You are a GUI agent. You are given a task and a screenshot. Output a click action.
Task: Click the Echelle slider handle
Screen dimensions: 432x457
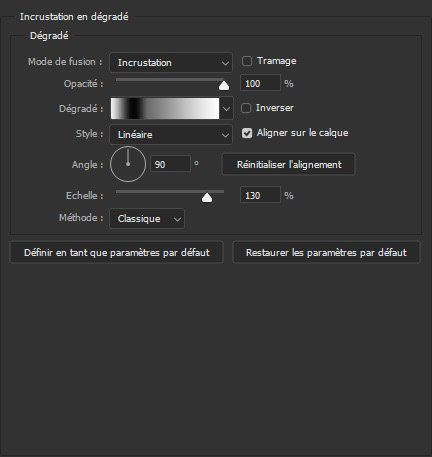coord(207,197)
